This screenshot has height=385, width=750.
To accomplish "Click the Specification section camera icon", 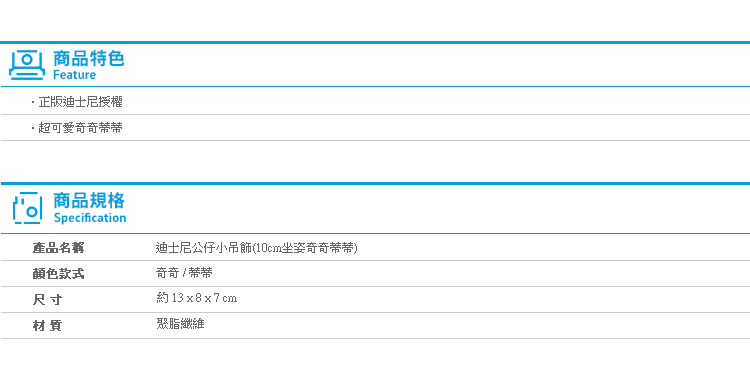I will tap(27, 208).
